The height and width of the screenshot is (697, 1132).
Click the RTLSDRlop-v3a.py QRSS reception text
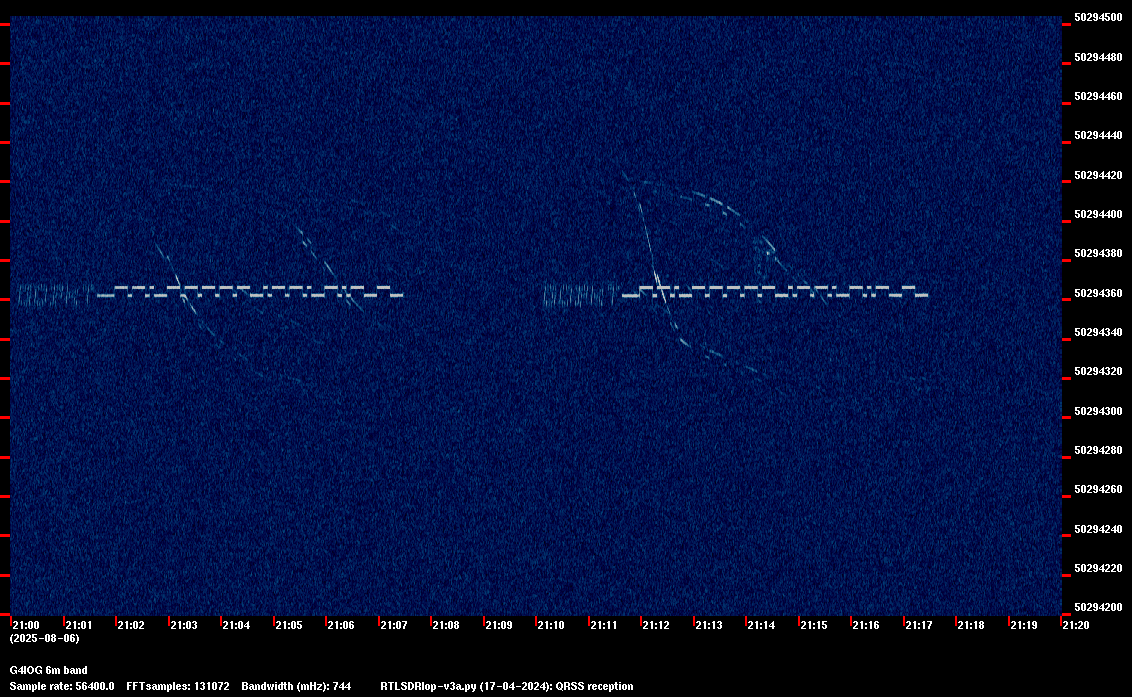[x=507, y=686]
